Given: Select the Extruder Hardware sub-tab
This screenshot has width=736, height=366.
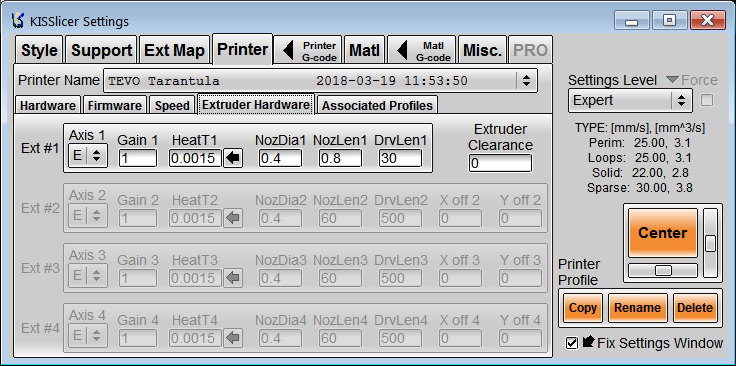Looking at the screenshot, I should (x=256, y=105).
